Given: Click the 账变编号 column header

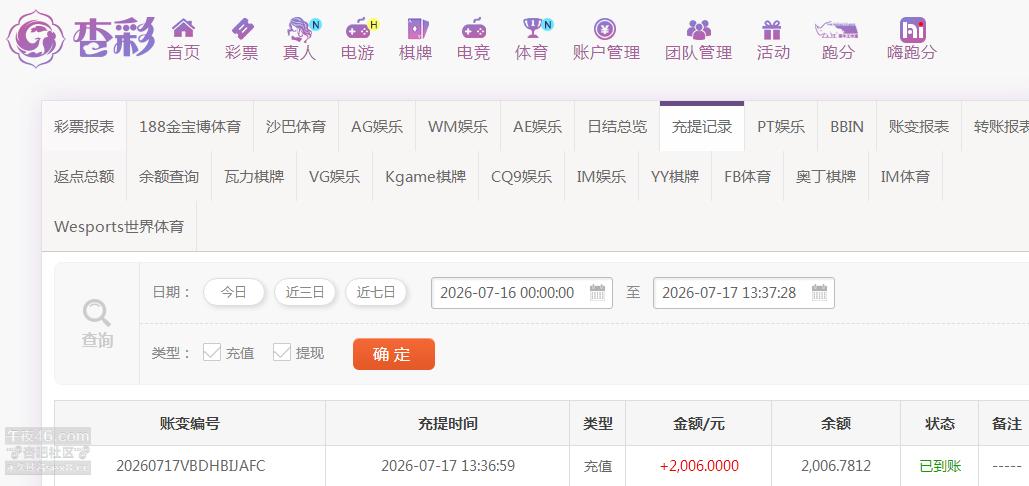Looking at the screenshot, I should tap(190, 424).
